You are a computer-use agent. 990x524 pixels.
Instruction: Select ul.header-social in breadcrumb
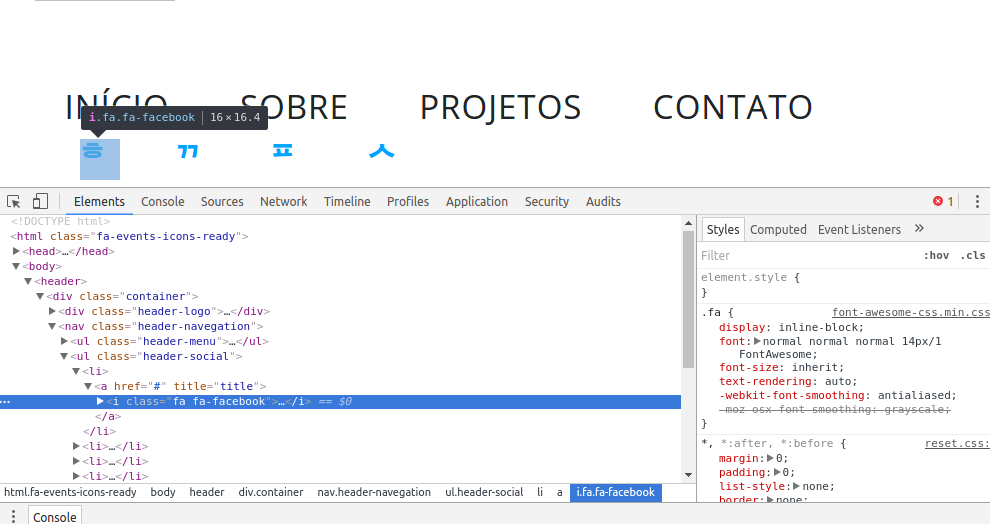pyautogui.click(x=484, y=492)
